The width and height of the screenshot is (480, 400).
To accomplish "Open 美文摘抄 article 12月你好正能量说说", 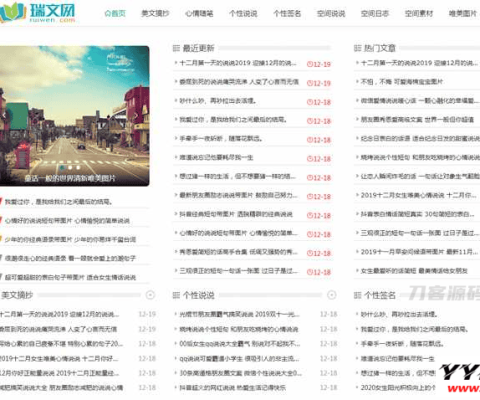I will pyautogui.click(x=59, y=373).
